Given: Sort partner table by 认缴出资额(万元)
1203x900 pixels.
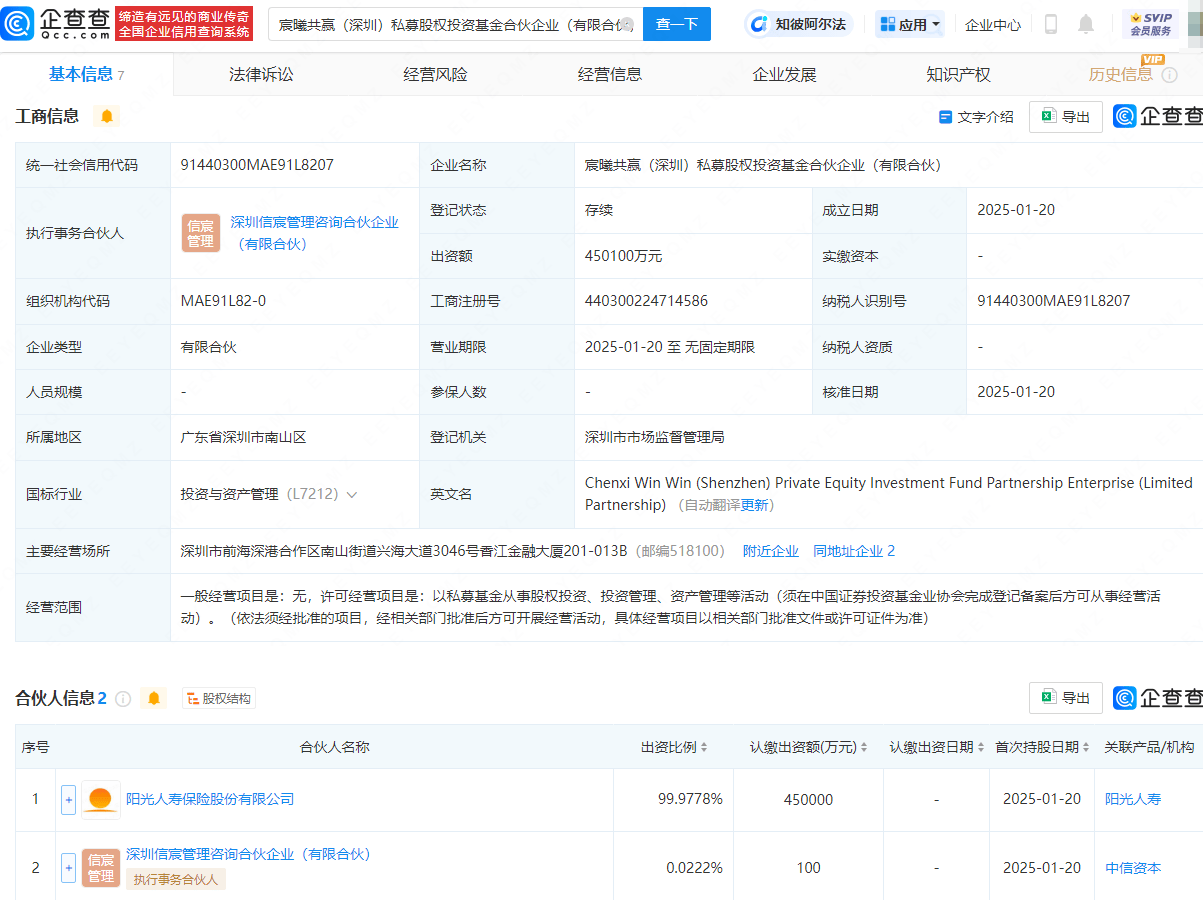Looking at the screenshot, I should tap(864, 747).
